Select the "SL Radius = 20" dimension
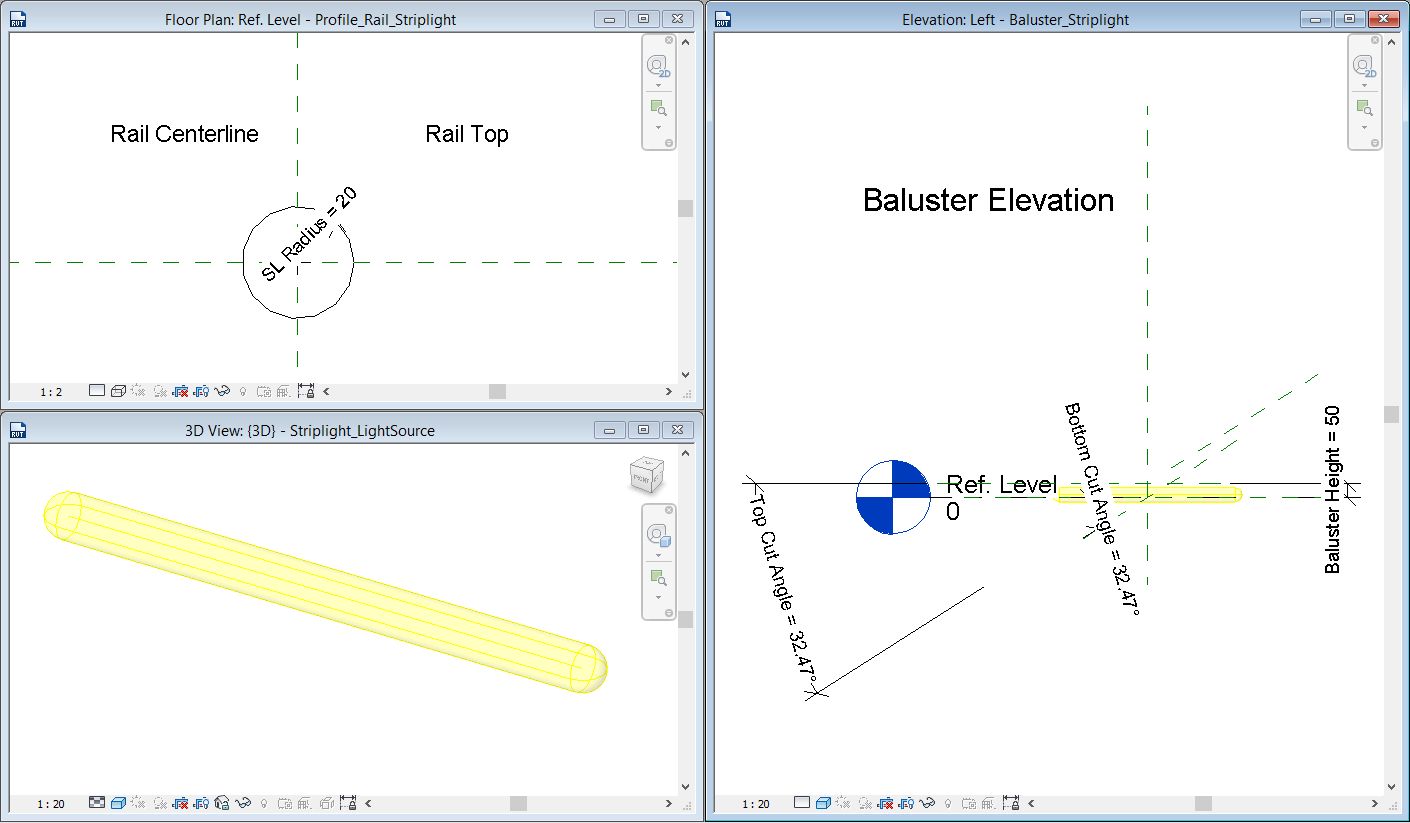This screenshot has width=1410, height=823. click(309, 233)
